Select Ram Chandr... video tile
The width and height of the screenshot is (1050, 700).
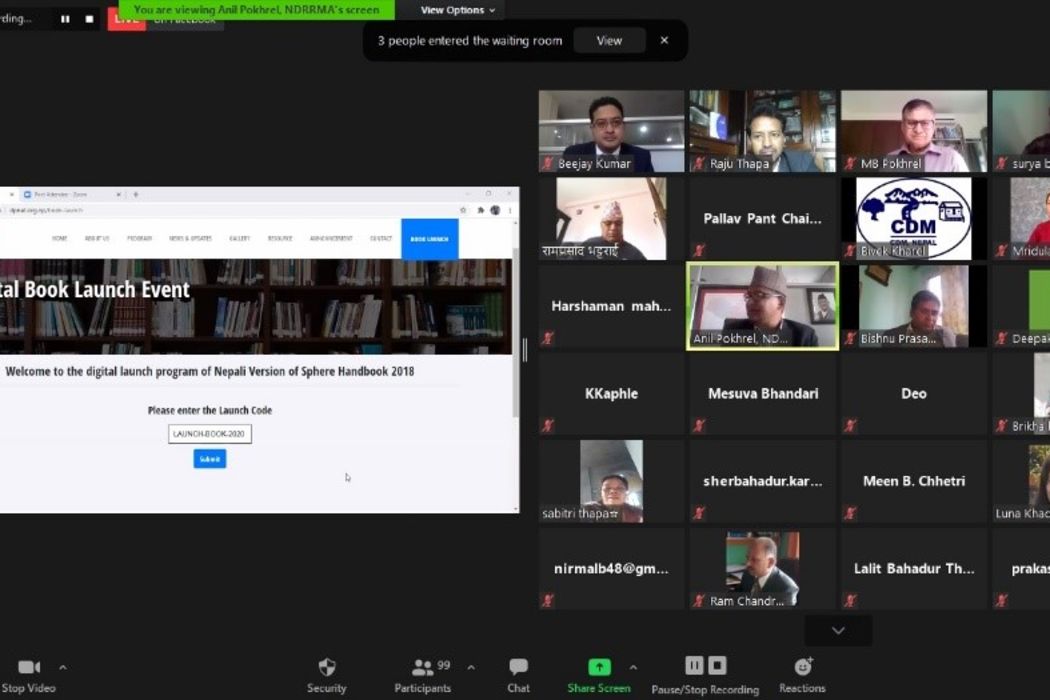(763, 569)
